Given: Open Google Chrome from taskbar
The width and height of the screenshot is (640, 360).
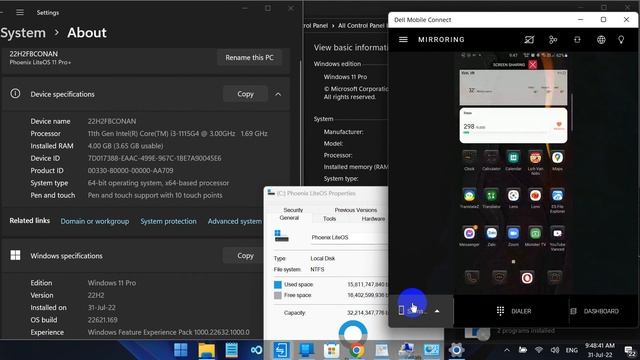Looking at the screenshot, I should pyautogui.click(x=356, y=350).
